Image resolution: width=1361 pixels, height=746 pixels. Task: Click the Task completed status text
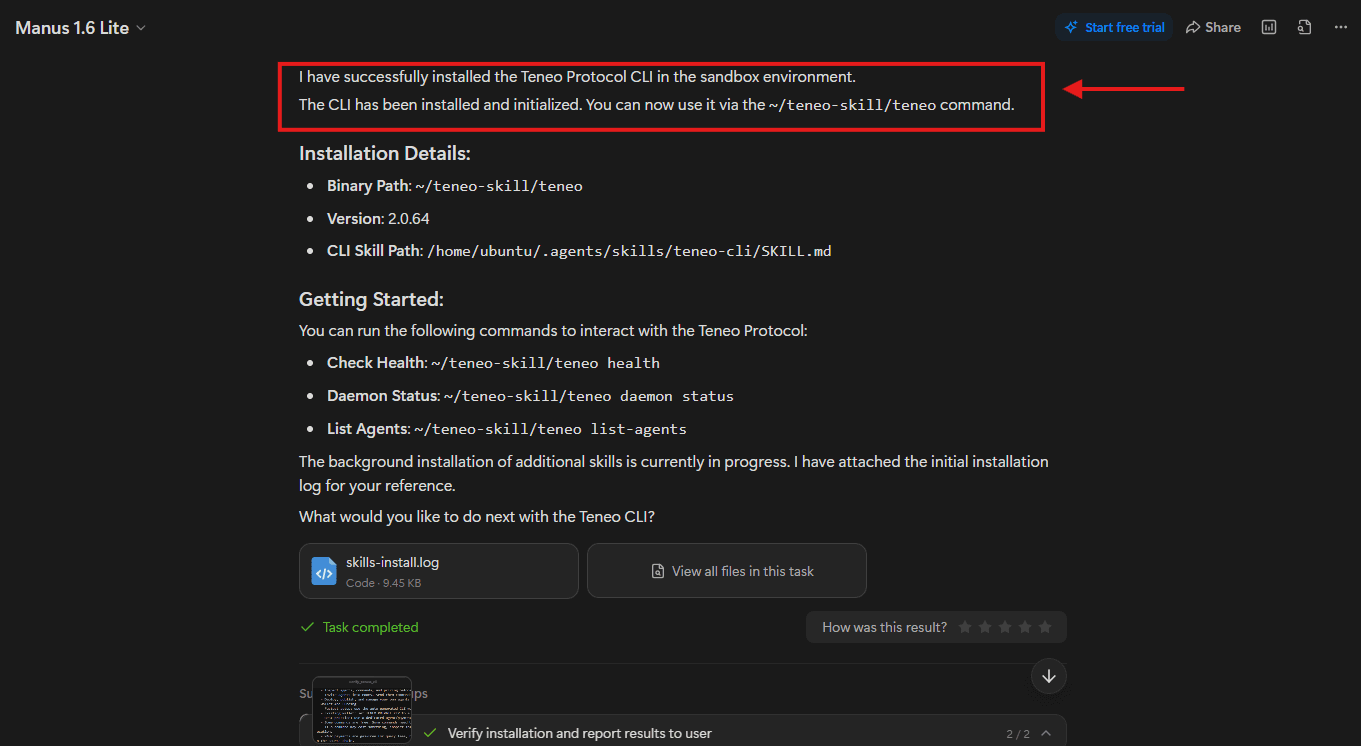click(370, 627)
